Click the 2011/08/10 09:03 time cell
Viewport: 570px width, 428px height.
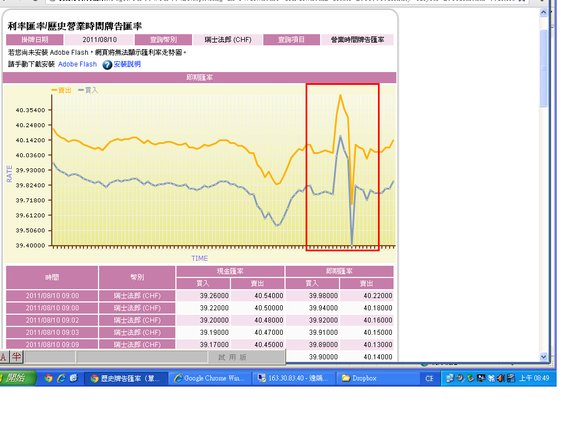[x=52, y=332]
